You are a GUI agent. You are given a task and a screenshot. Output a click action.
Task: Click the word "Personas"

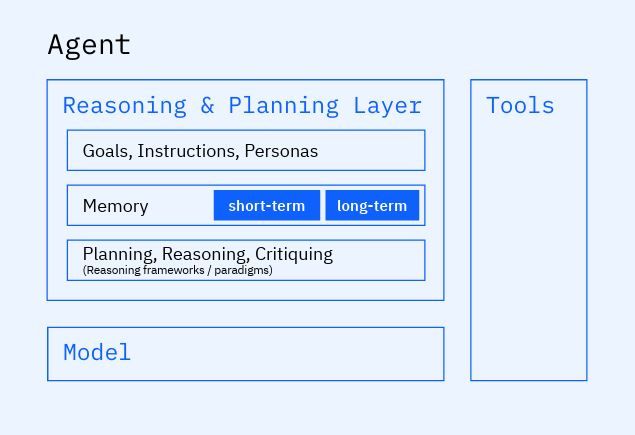(x=281, y=151)
